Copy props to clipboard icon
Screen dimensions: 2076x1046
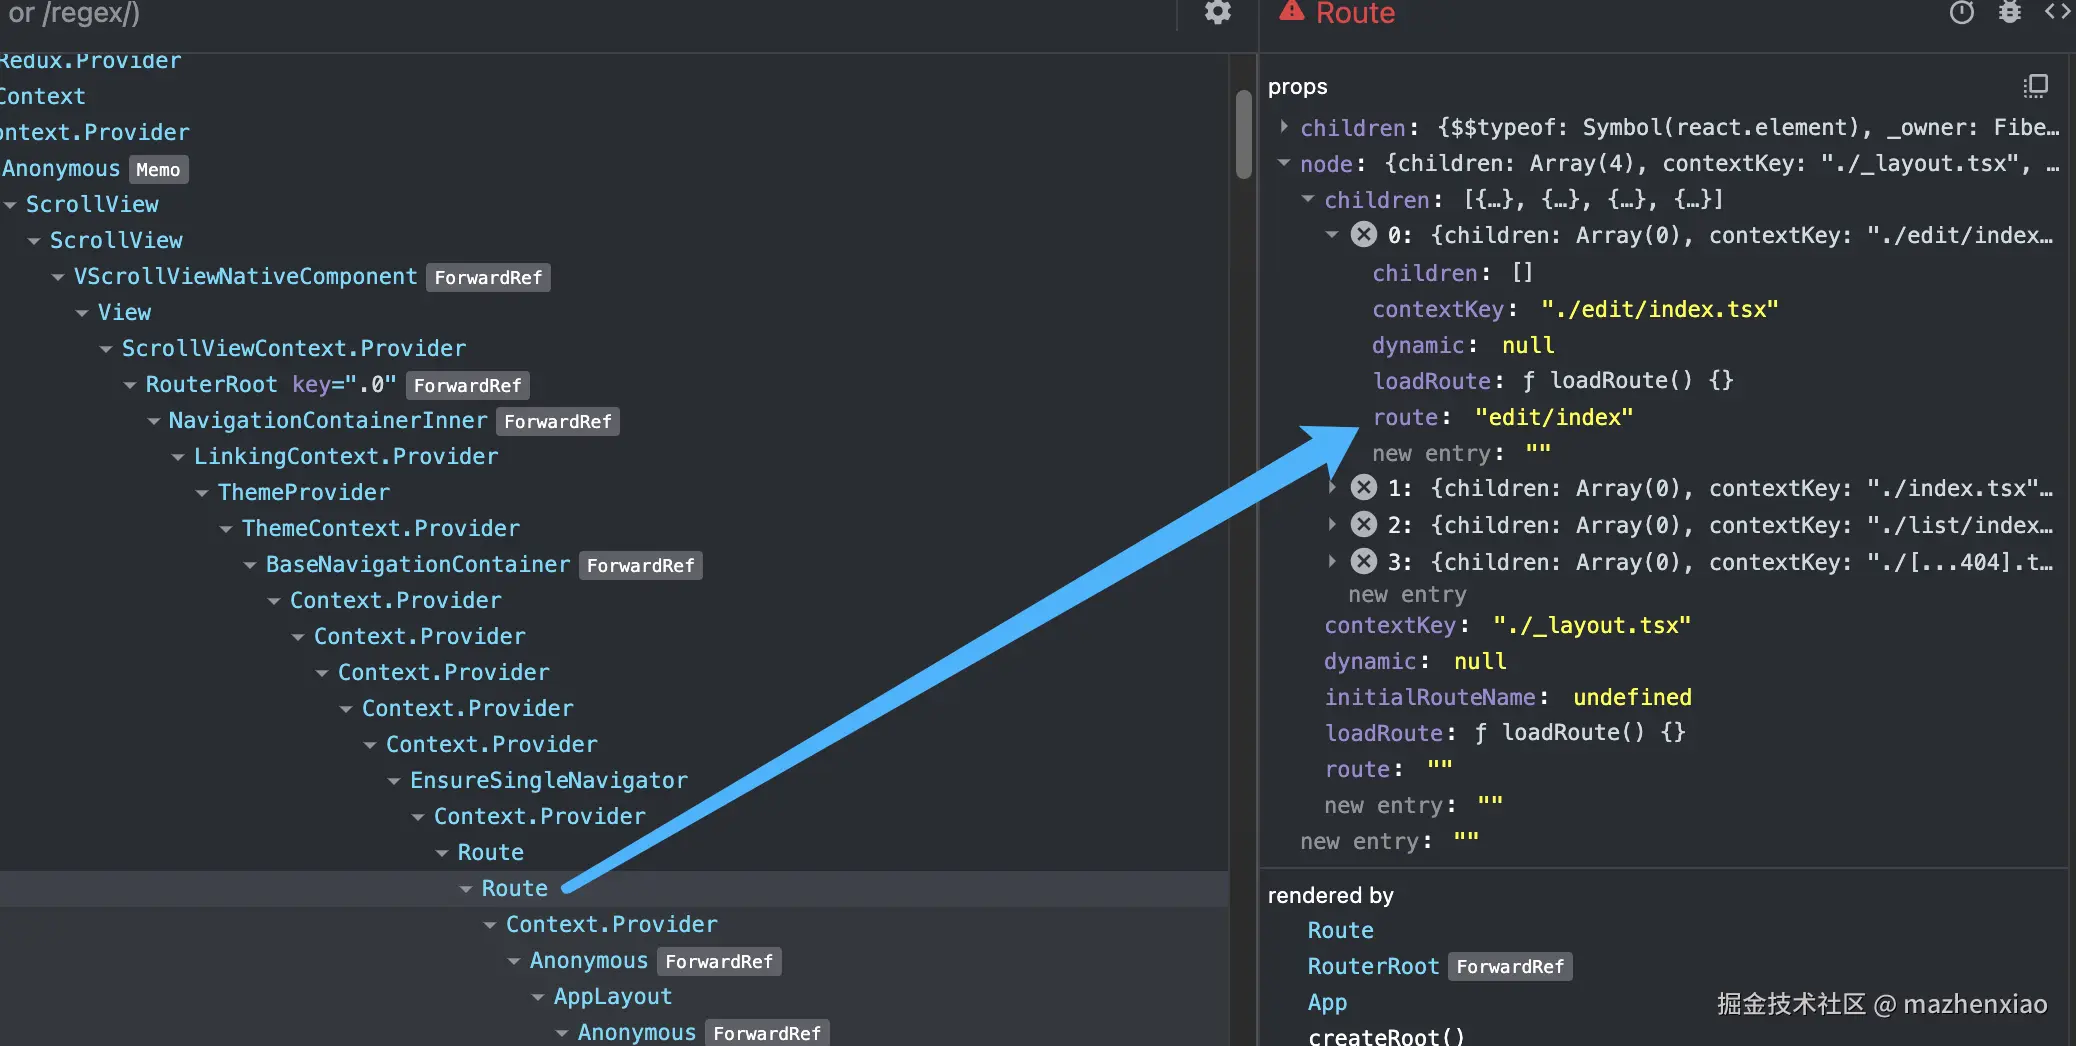click(2035, 86)
